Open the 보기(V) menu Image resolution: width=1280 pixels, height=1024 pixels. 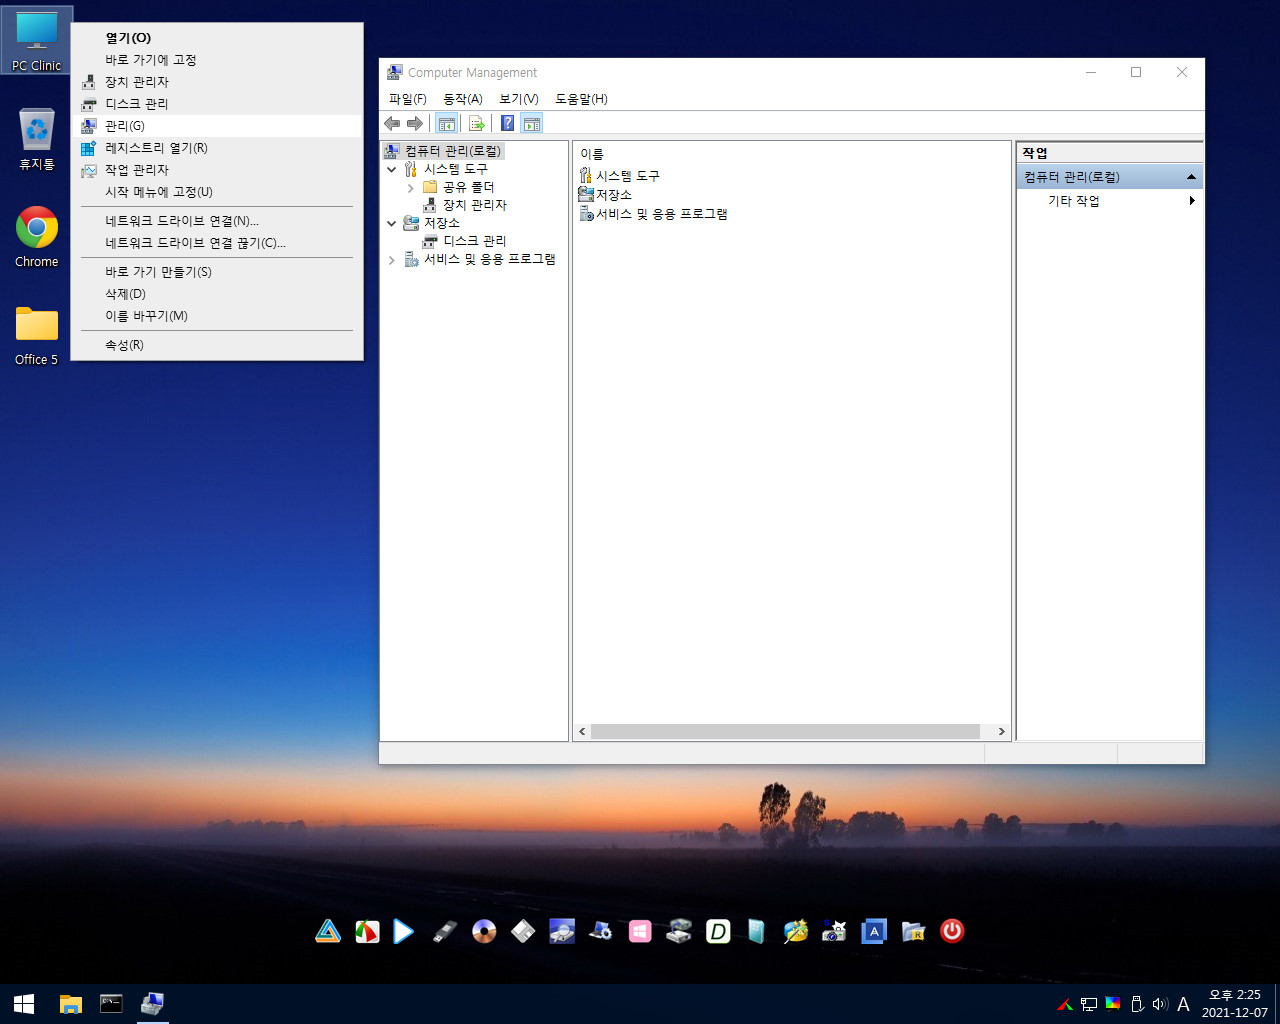click(x=519, y=99)
